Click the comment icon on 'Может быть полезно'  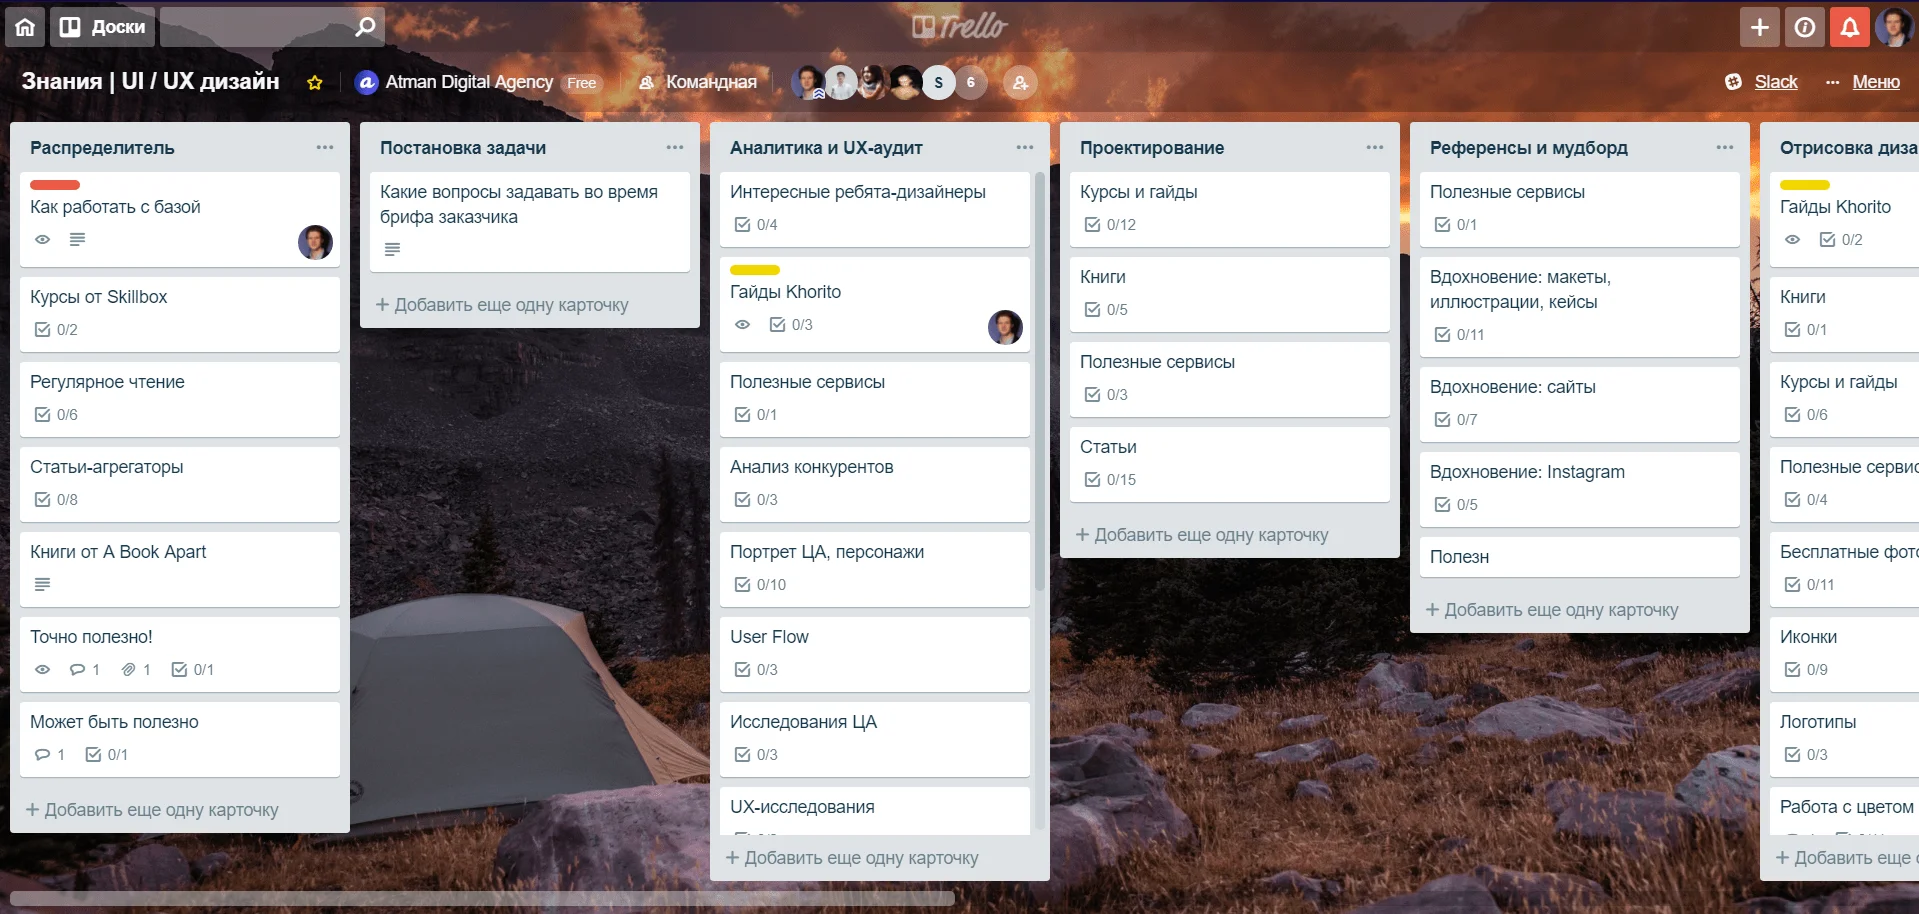coord(42,754)
